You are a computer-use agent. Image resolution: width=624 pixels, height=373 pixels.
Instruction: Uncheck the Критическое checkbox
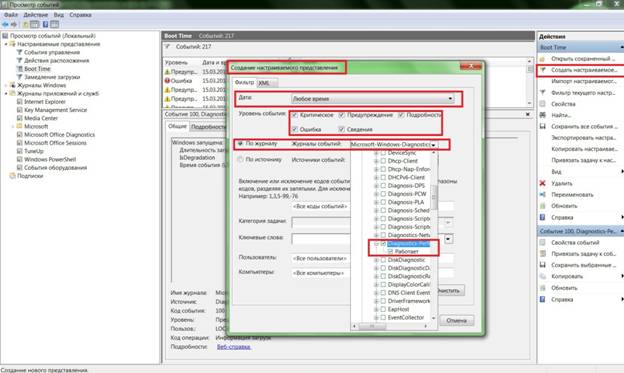(295, 115)
